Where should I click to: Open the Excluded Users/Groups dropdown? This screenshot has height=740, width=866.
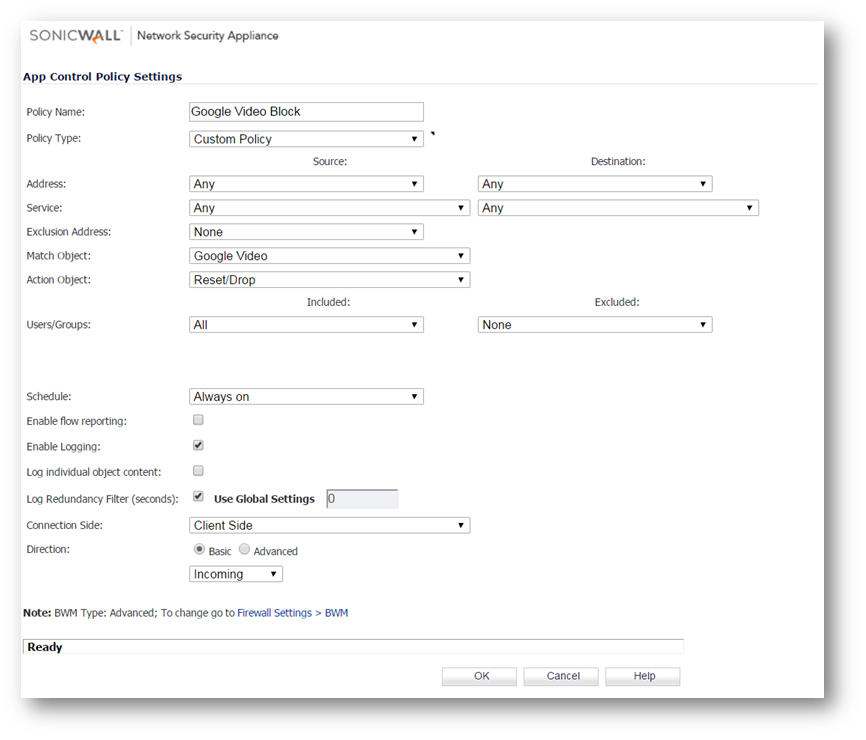[x=594, y=325]
